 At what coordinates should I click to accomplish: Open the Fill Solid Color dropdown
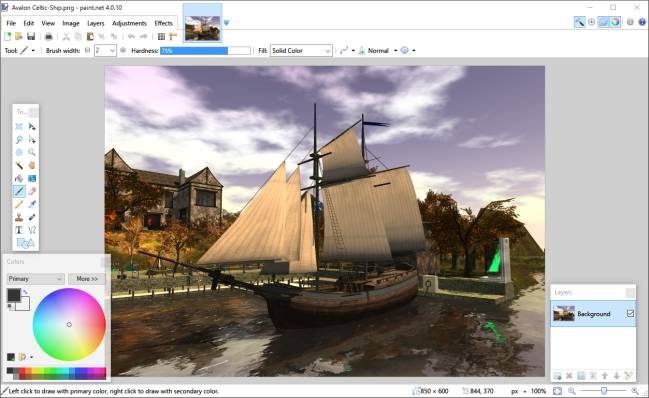pyautogui.click(x=301, y=50)
